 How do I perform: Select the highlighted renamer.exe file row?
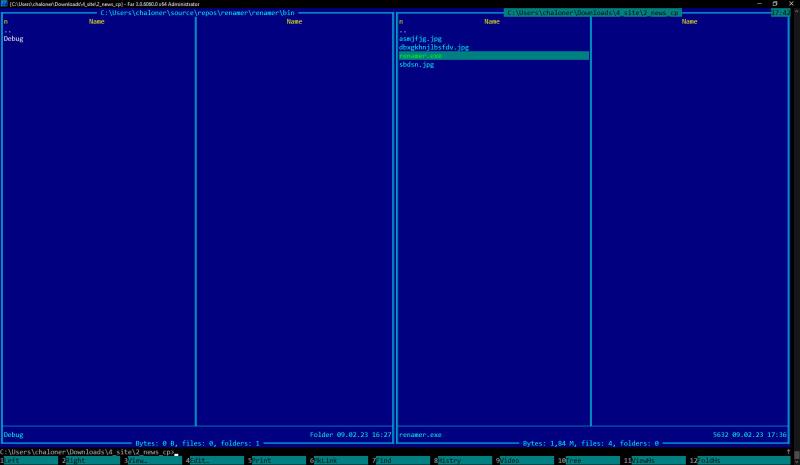(494, 56)
